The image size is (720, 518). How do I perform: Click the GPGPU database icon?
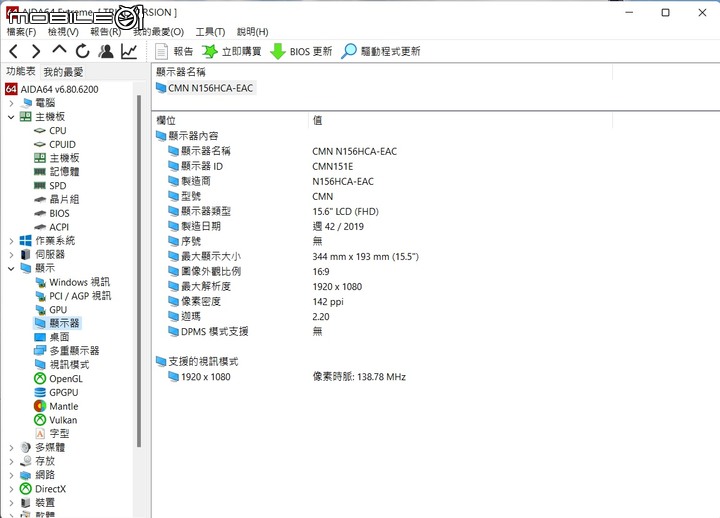[x=40, y=392]
